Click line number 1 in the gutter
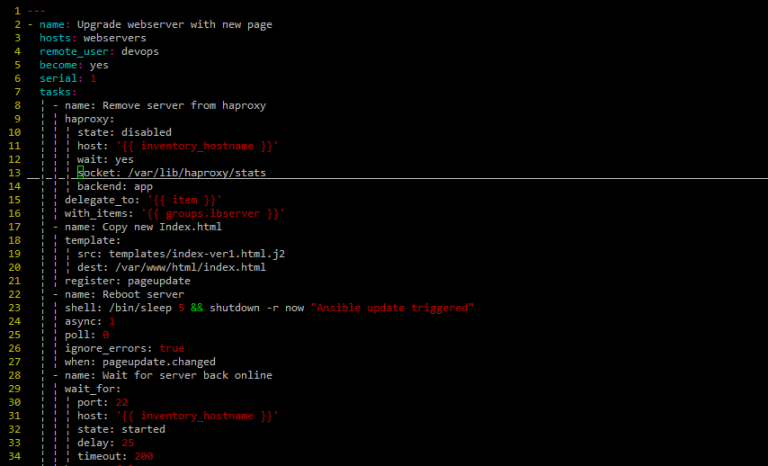Image resolution: width=768 pixels, height=466 pixels. pyautogui.click(x=17, y=10)
